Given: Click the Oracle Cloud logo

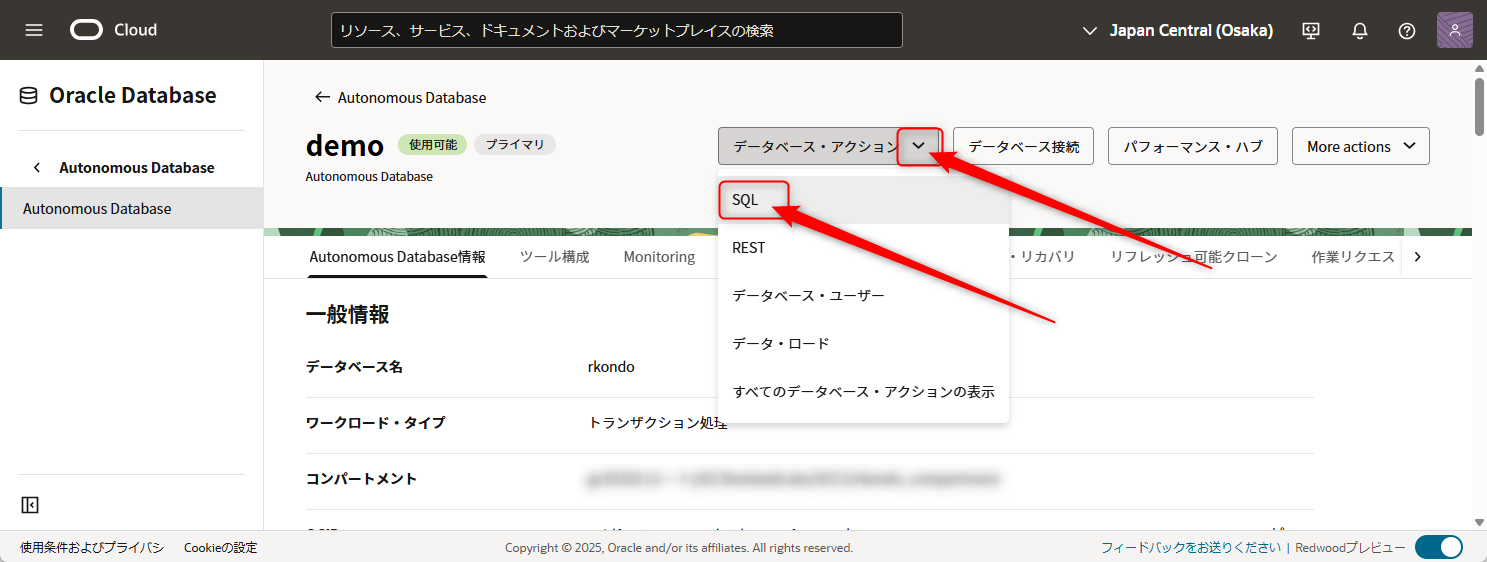Looking at the screenshot, I should coord(114,30).
